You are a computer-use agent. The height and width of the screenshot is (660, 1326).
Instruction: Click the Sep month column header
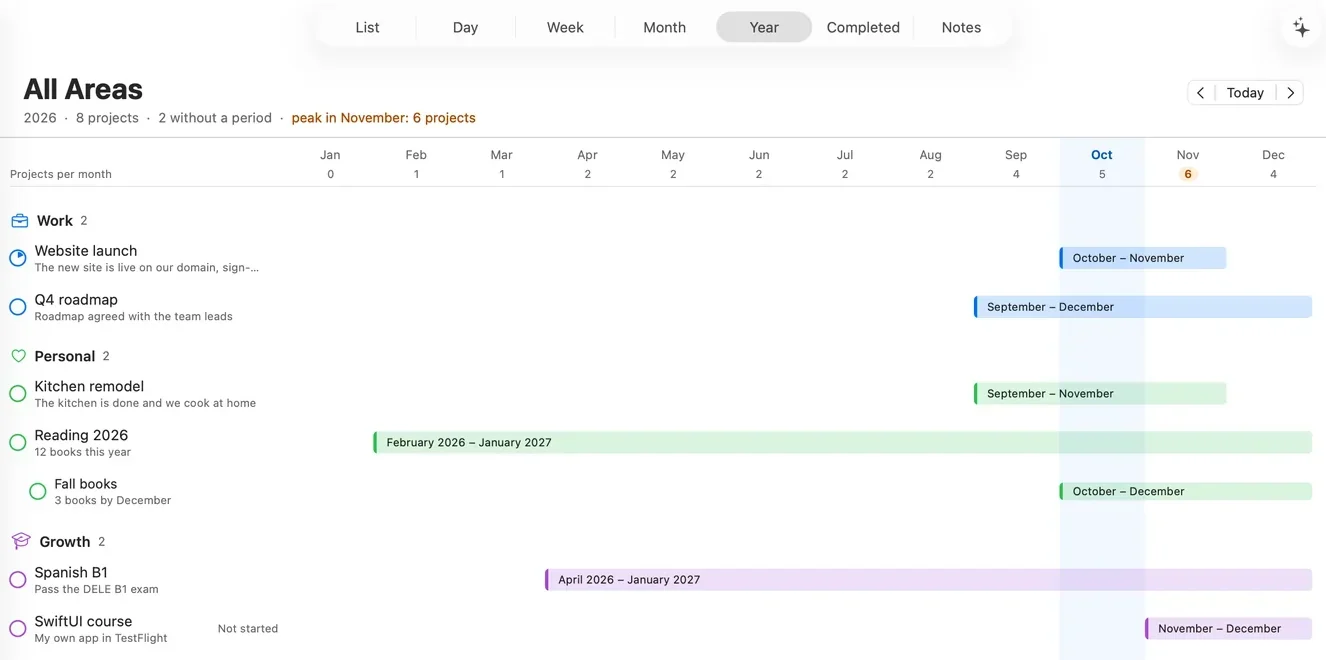(x=1016, y=155)
